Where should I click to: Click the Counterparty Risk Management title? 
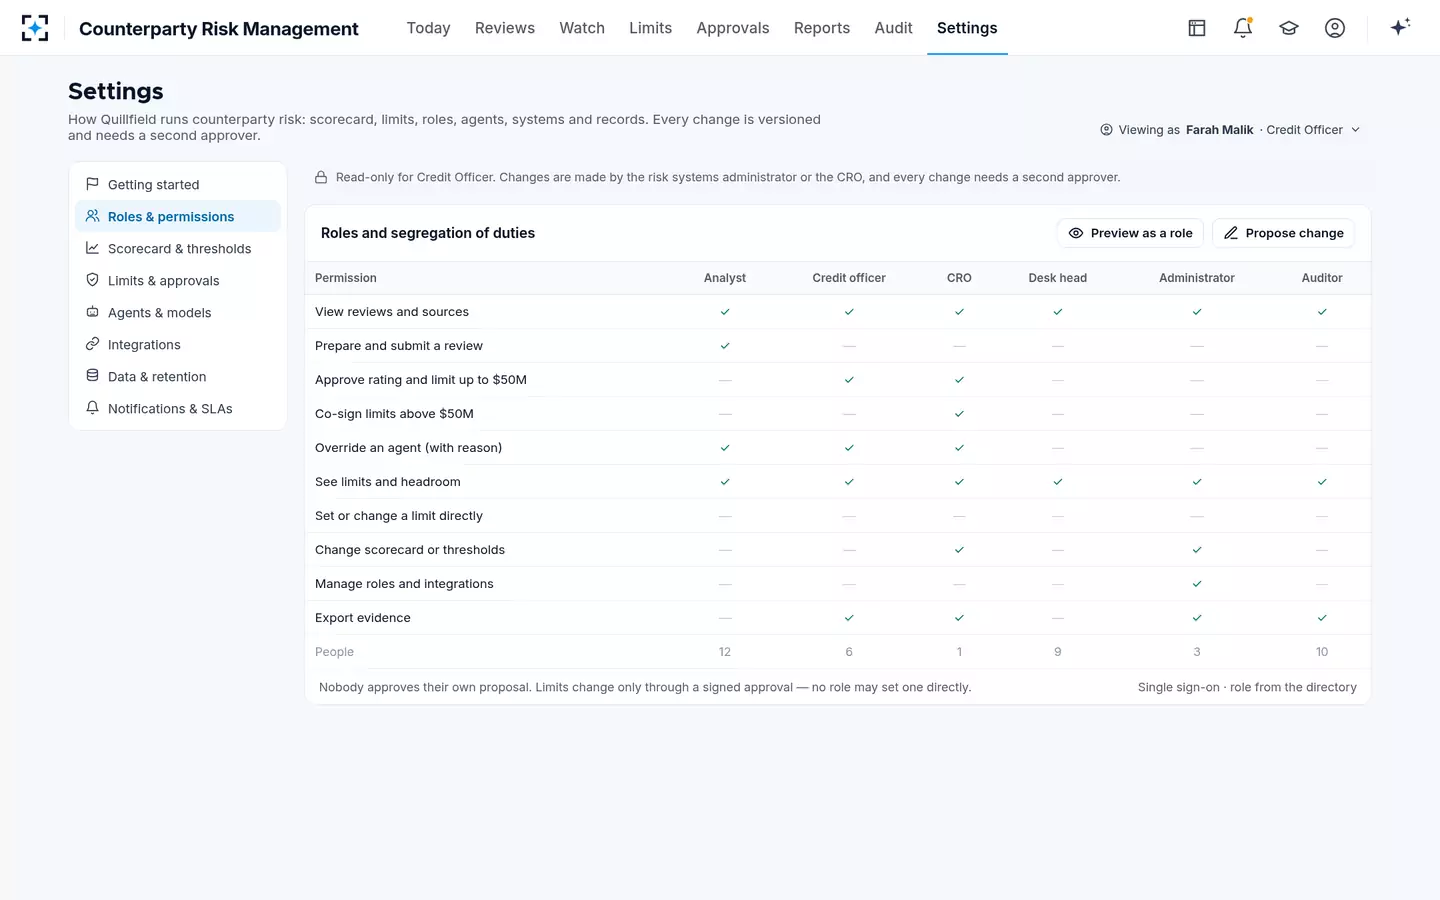point(219,29)
